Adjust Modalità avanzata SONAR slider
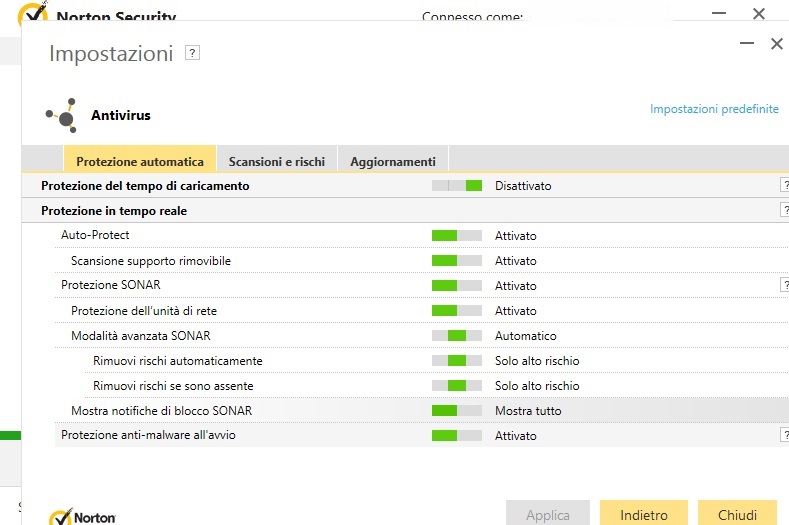 457,336
